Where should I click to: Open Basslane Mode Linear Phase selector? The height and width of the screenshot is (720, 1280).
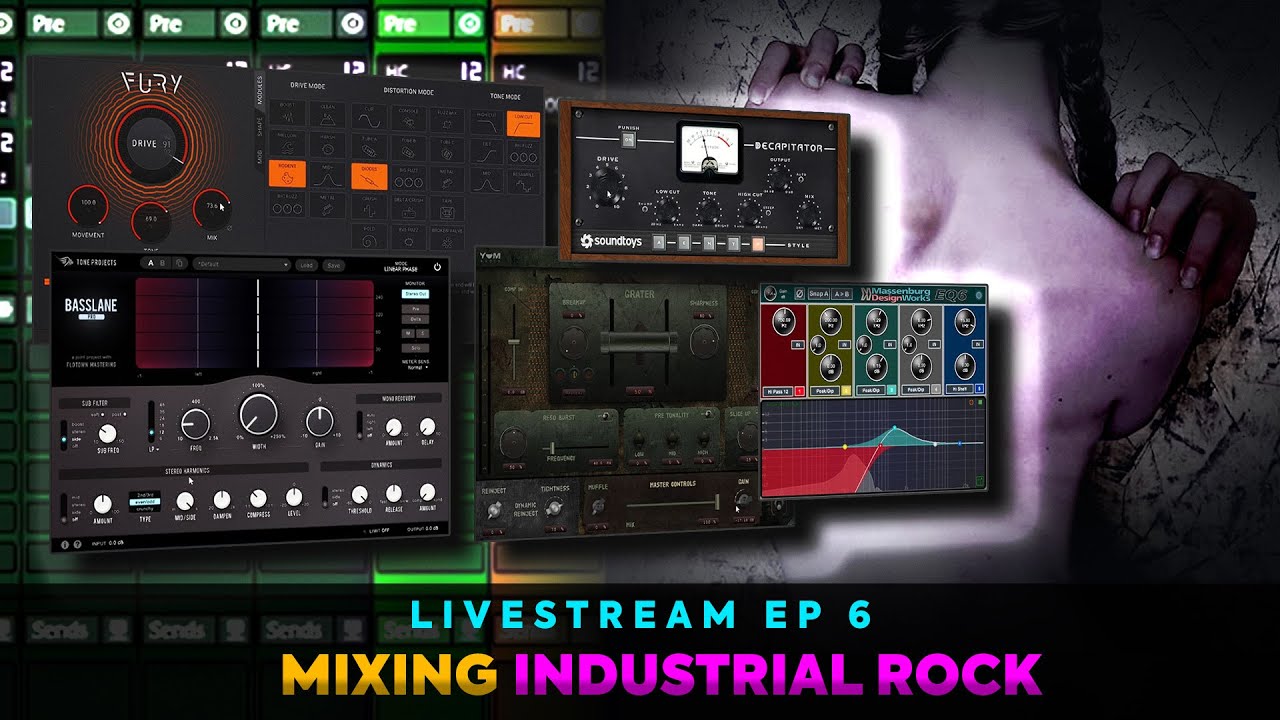tap(401, 266)
